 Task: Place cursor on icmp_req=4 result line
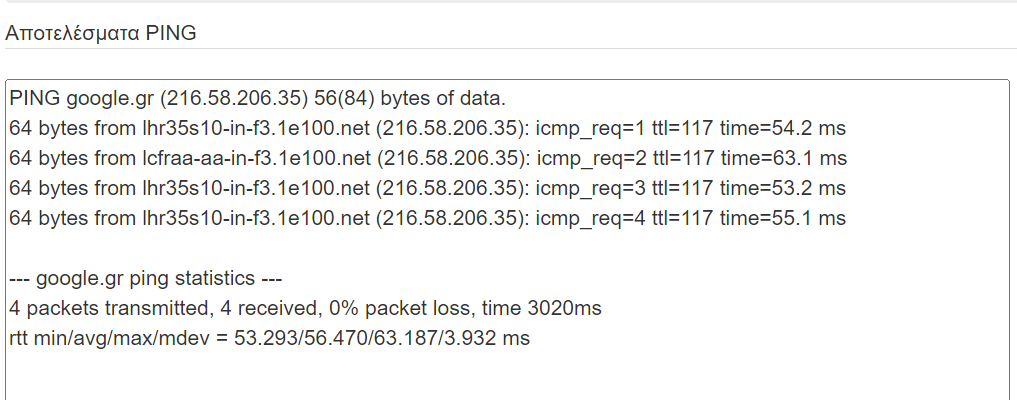[x=427, y=218]
